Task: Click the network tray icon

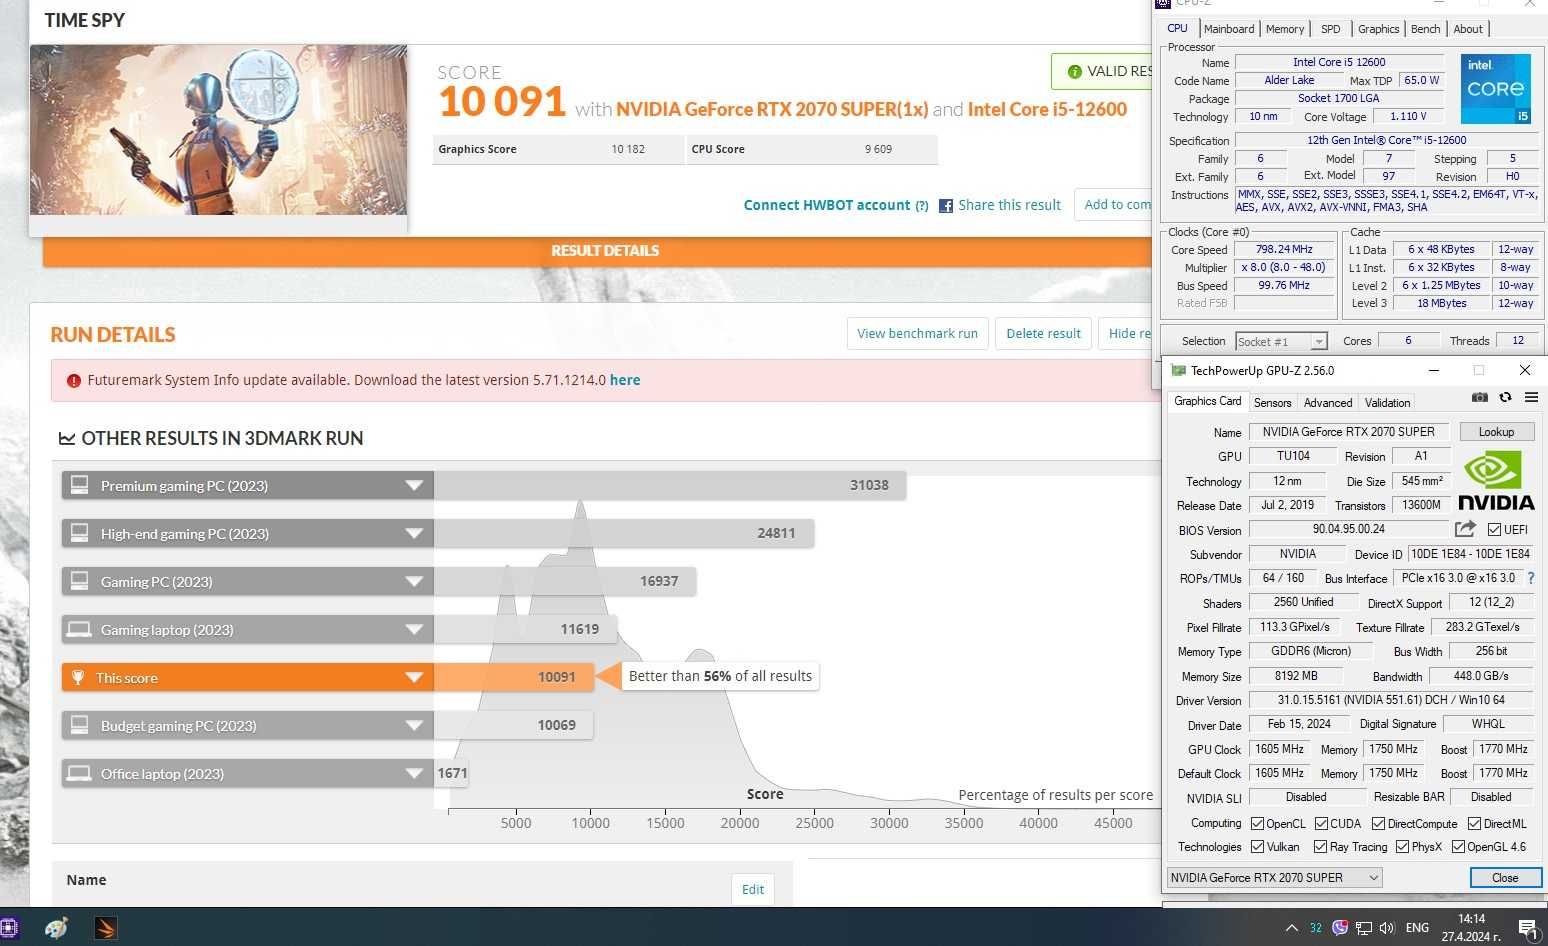Action: tap(1364, 928)
